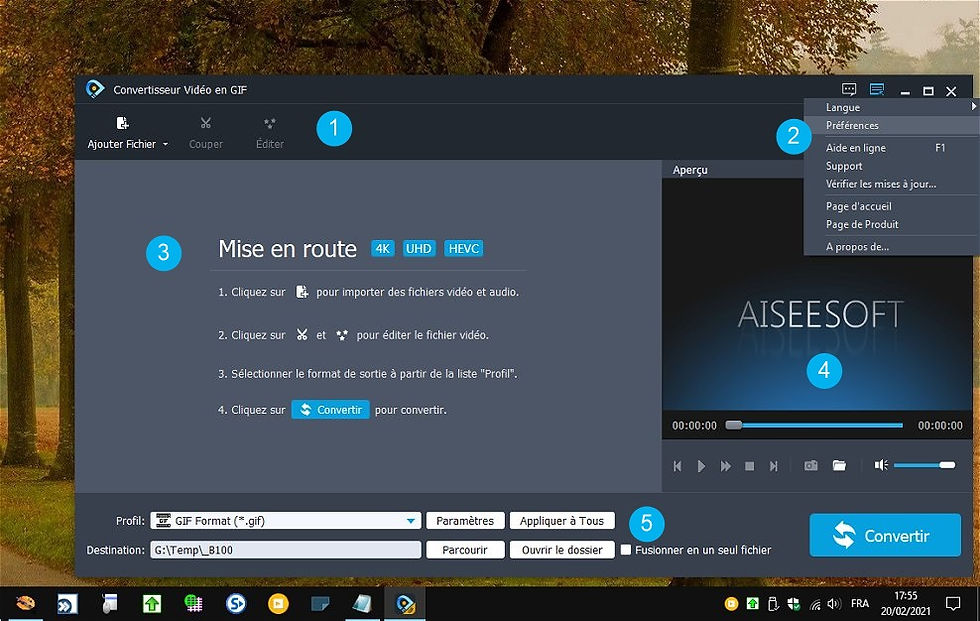980x621 pixels.
Task: Click the feedback chat icon in title bar
Action: pyautogui.click(x=849, y=89)
